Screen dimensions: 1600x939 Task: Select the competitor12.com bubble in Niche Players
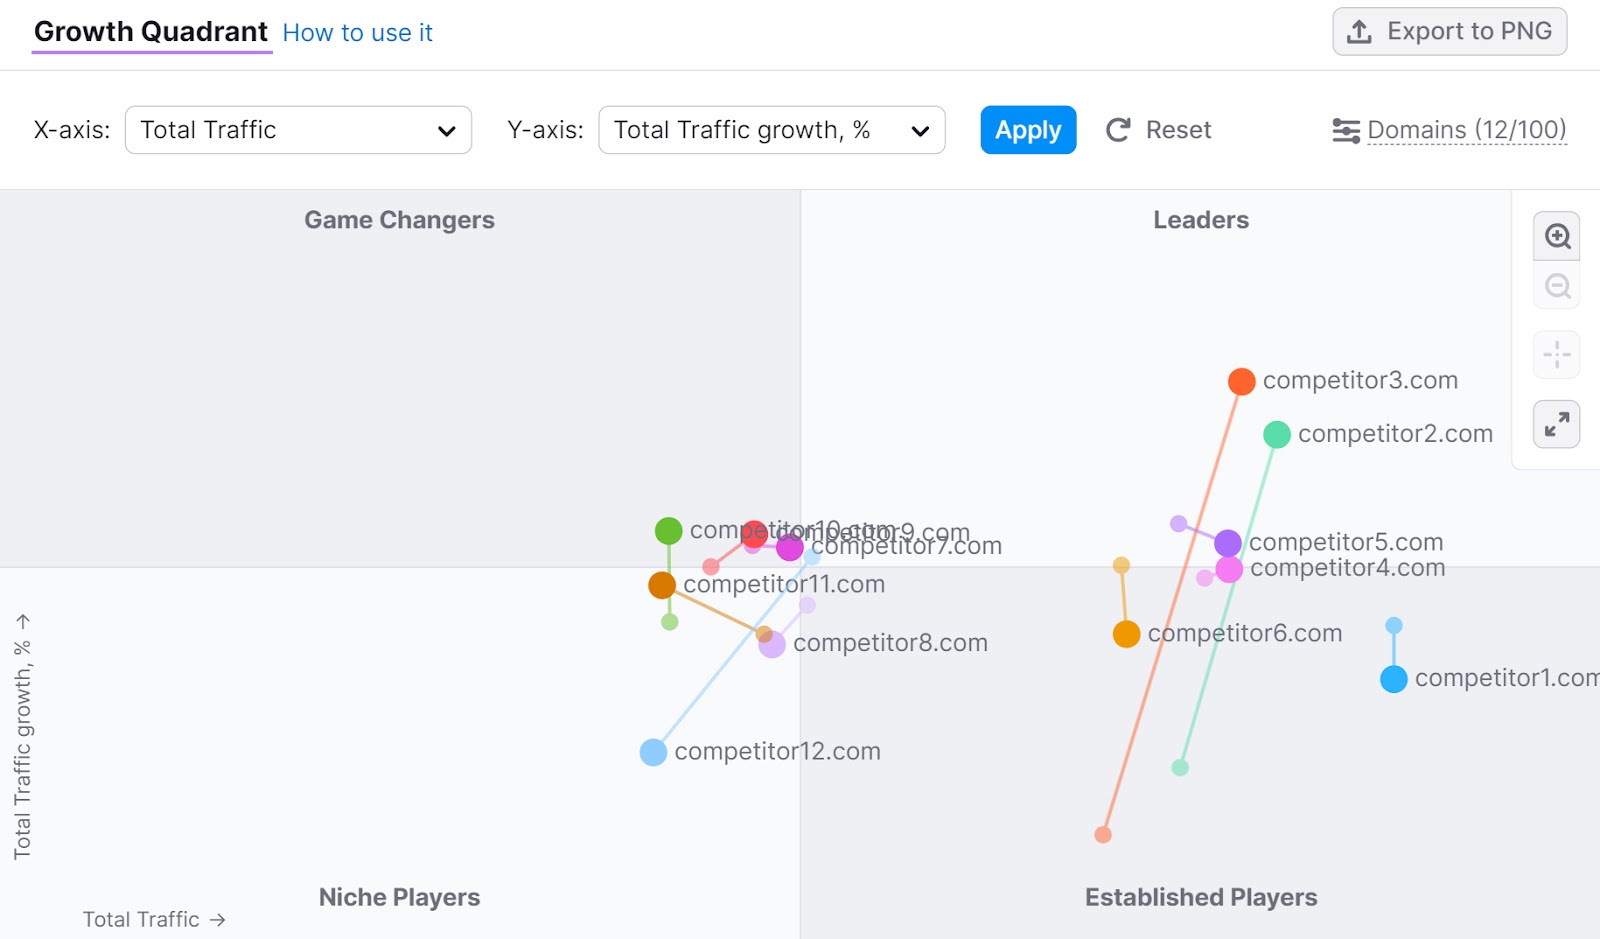click(x=652, y=751)
